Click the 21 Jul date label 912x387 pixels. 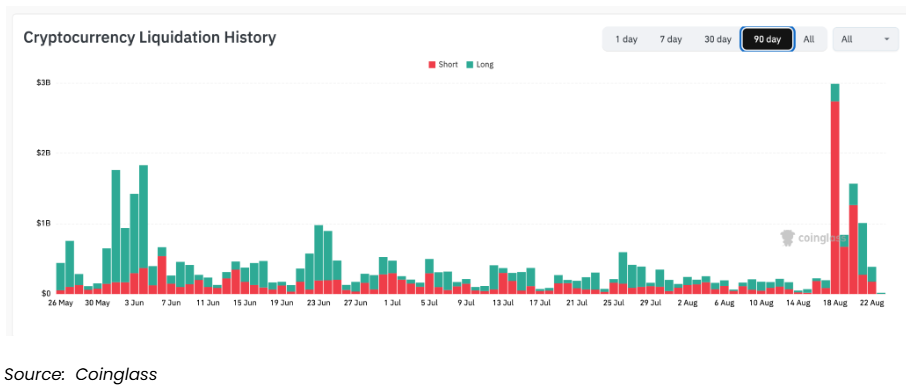tap(576, 303)
